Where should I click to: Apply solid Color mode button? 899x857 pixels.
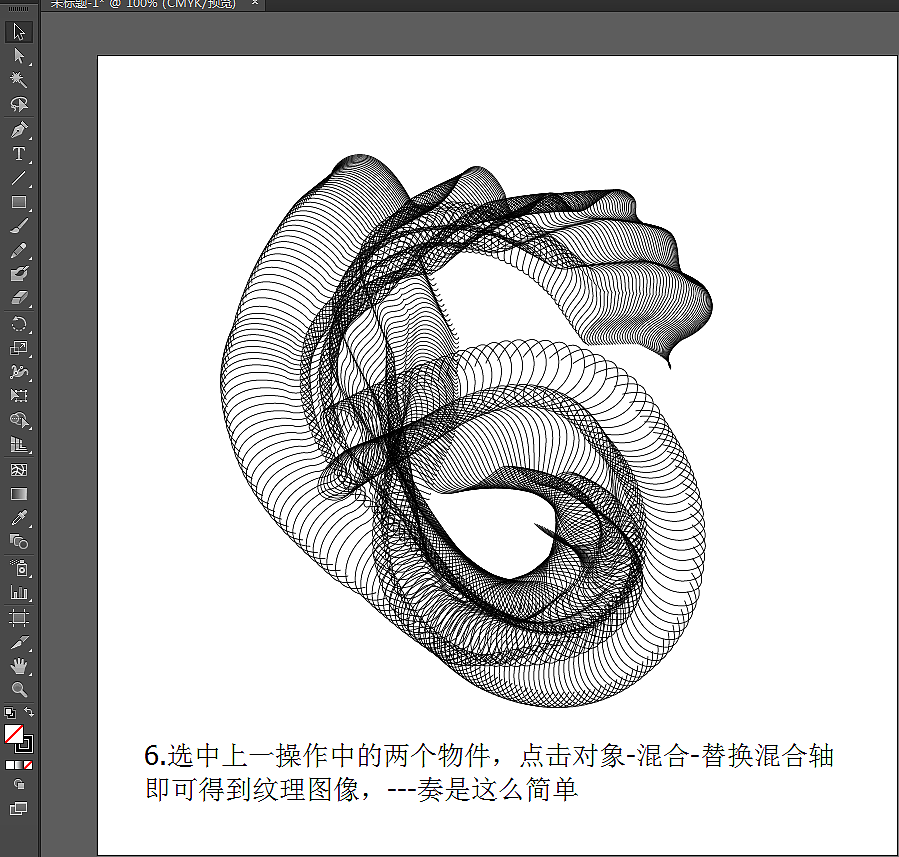click(x=9, y=765)
